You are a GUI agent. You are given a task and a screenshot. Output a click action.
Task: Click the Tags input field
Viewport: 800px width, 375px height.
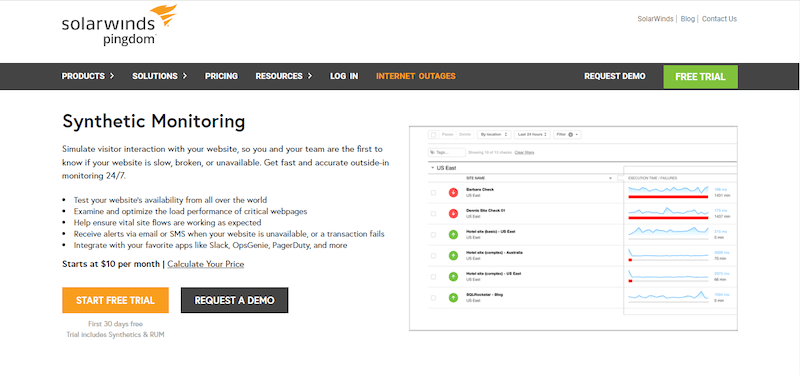click(447, 152)
